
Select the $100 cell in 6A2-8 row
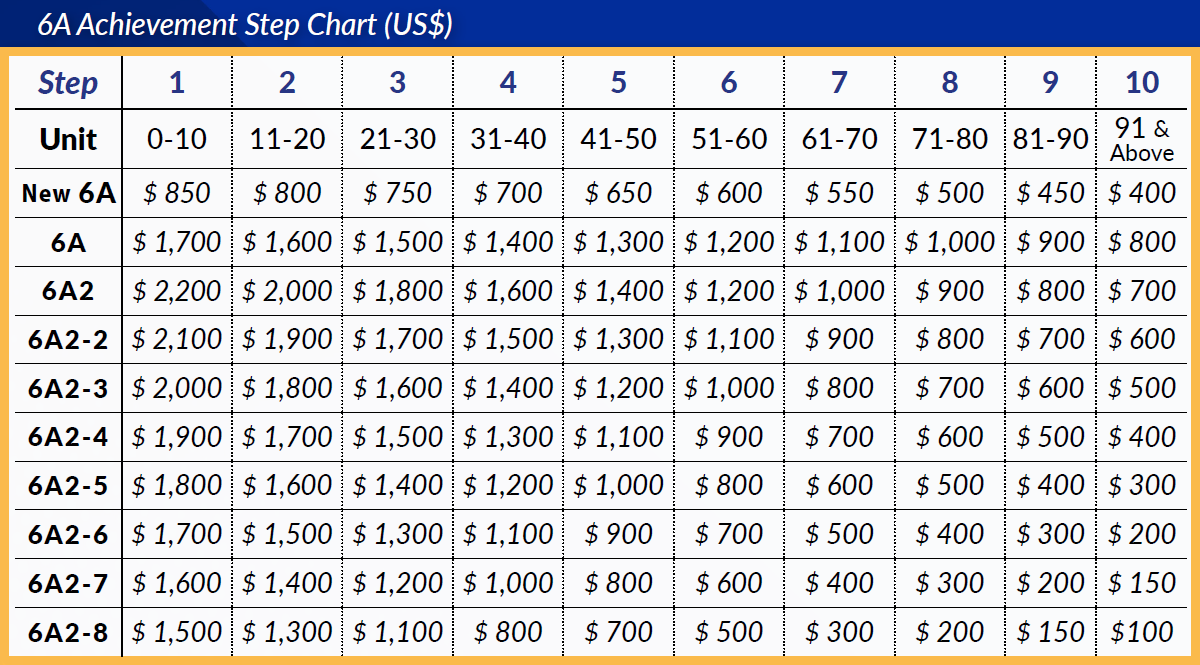click(x=1142, y=632)
